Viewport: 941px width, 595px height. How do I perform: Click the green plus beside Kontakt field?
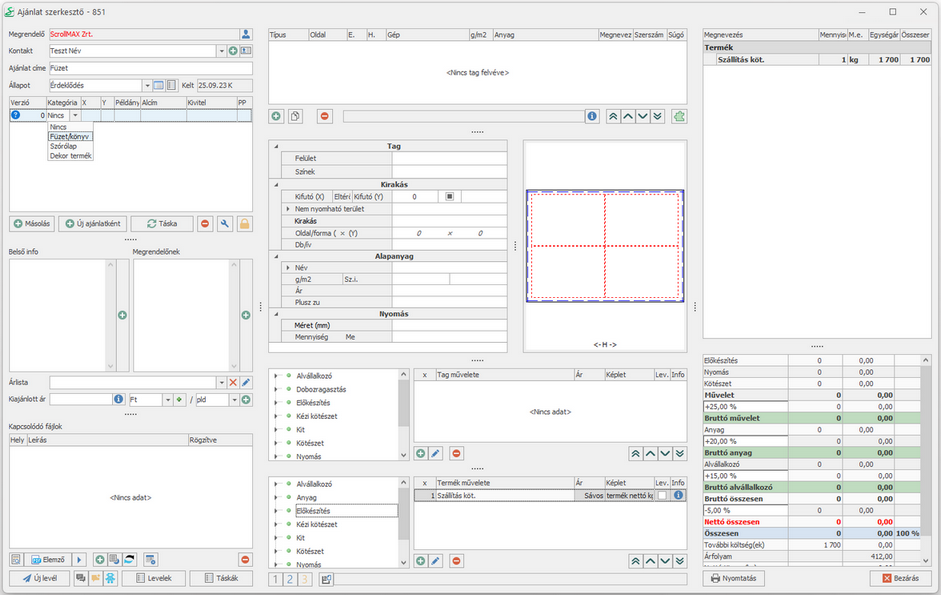(x=233, y=51)
